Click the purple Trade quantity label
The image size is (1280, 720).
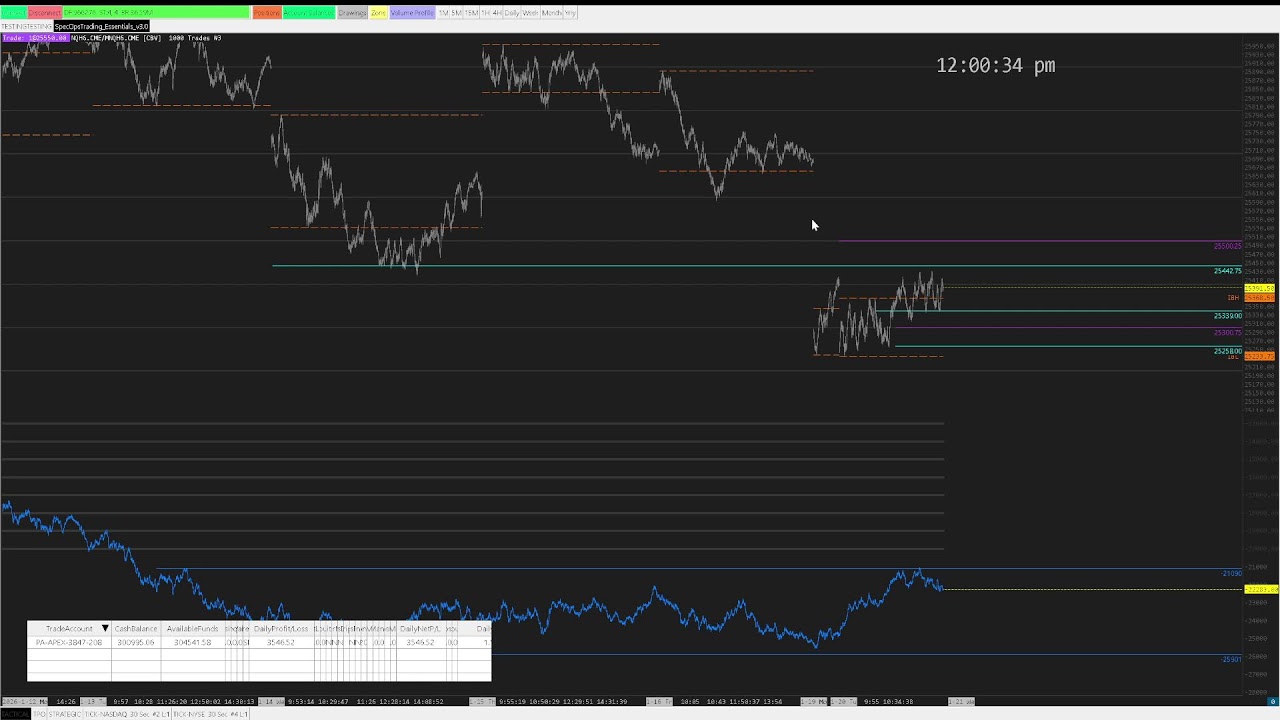point(35,38)
